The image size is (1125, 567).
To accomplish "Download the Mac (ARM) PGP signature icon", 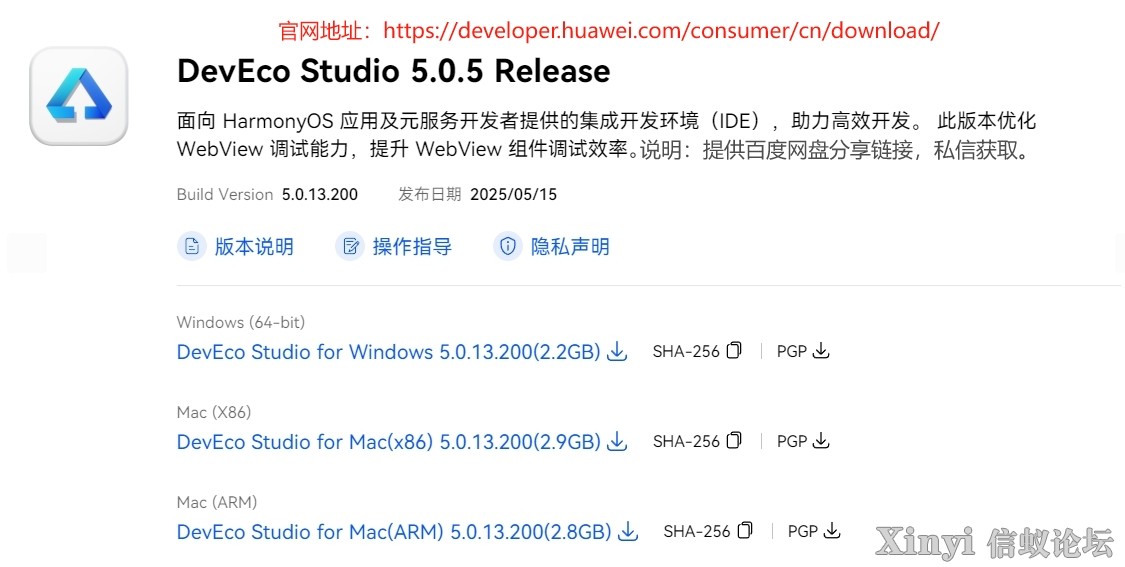I will [832, 530].
